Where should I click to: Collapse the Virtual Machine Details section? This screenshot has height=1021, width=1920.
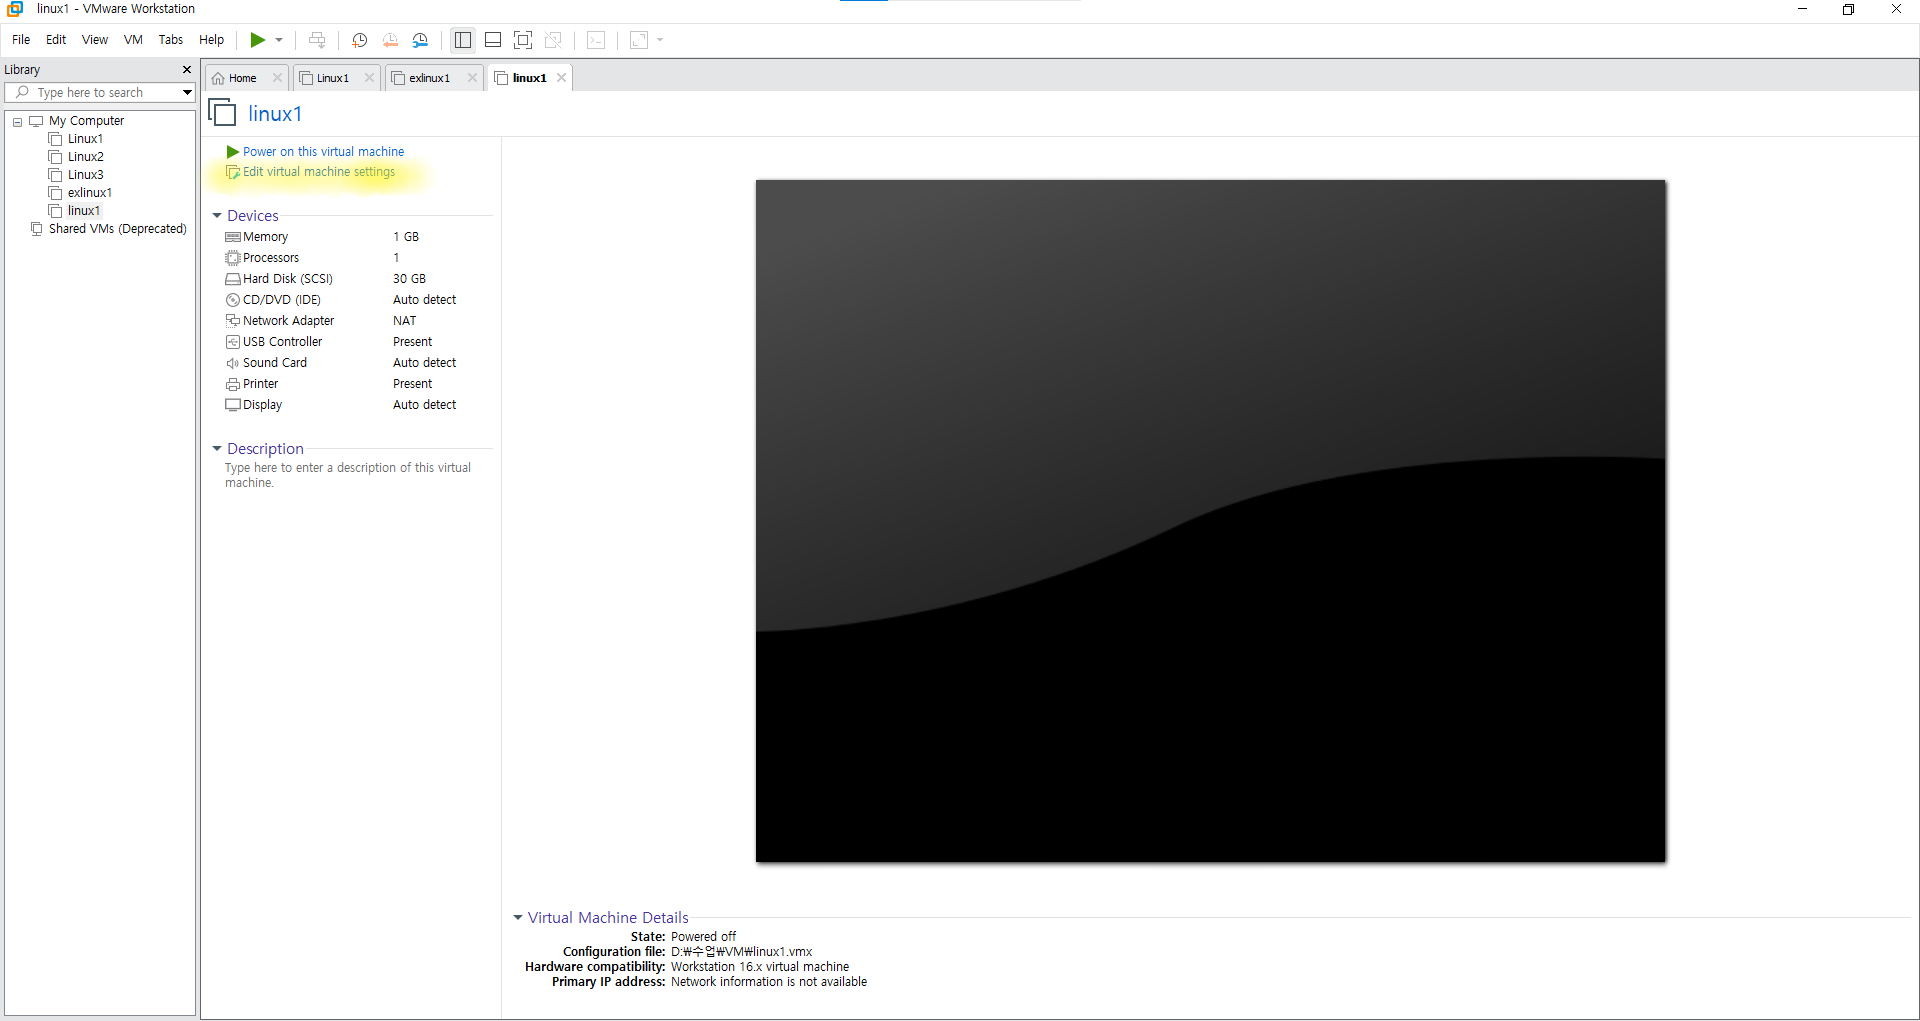[x=518, y=918]
